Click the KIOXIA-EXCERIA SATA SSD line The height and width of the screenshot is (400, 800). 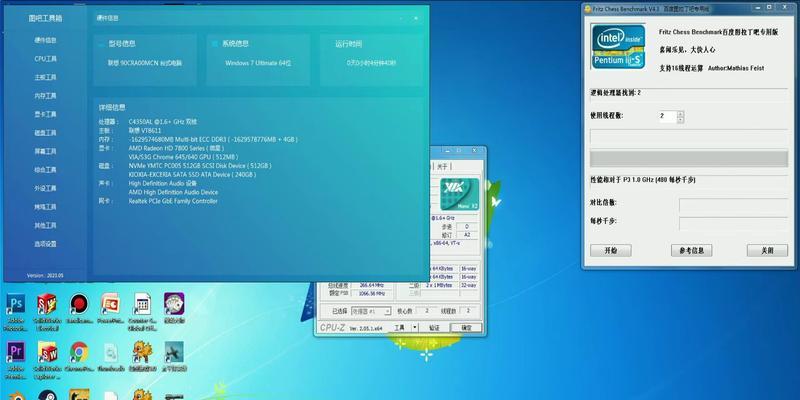pos(192,174)
